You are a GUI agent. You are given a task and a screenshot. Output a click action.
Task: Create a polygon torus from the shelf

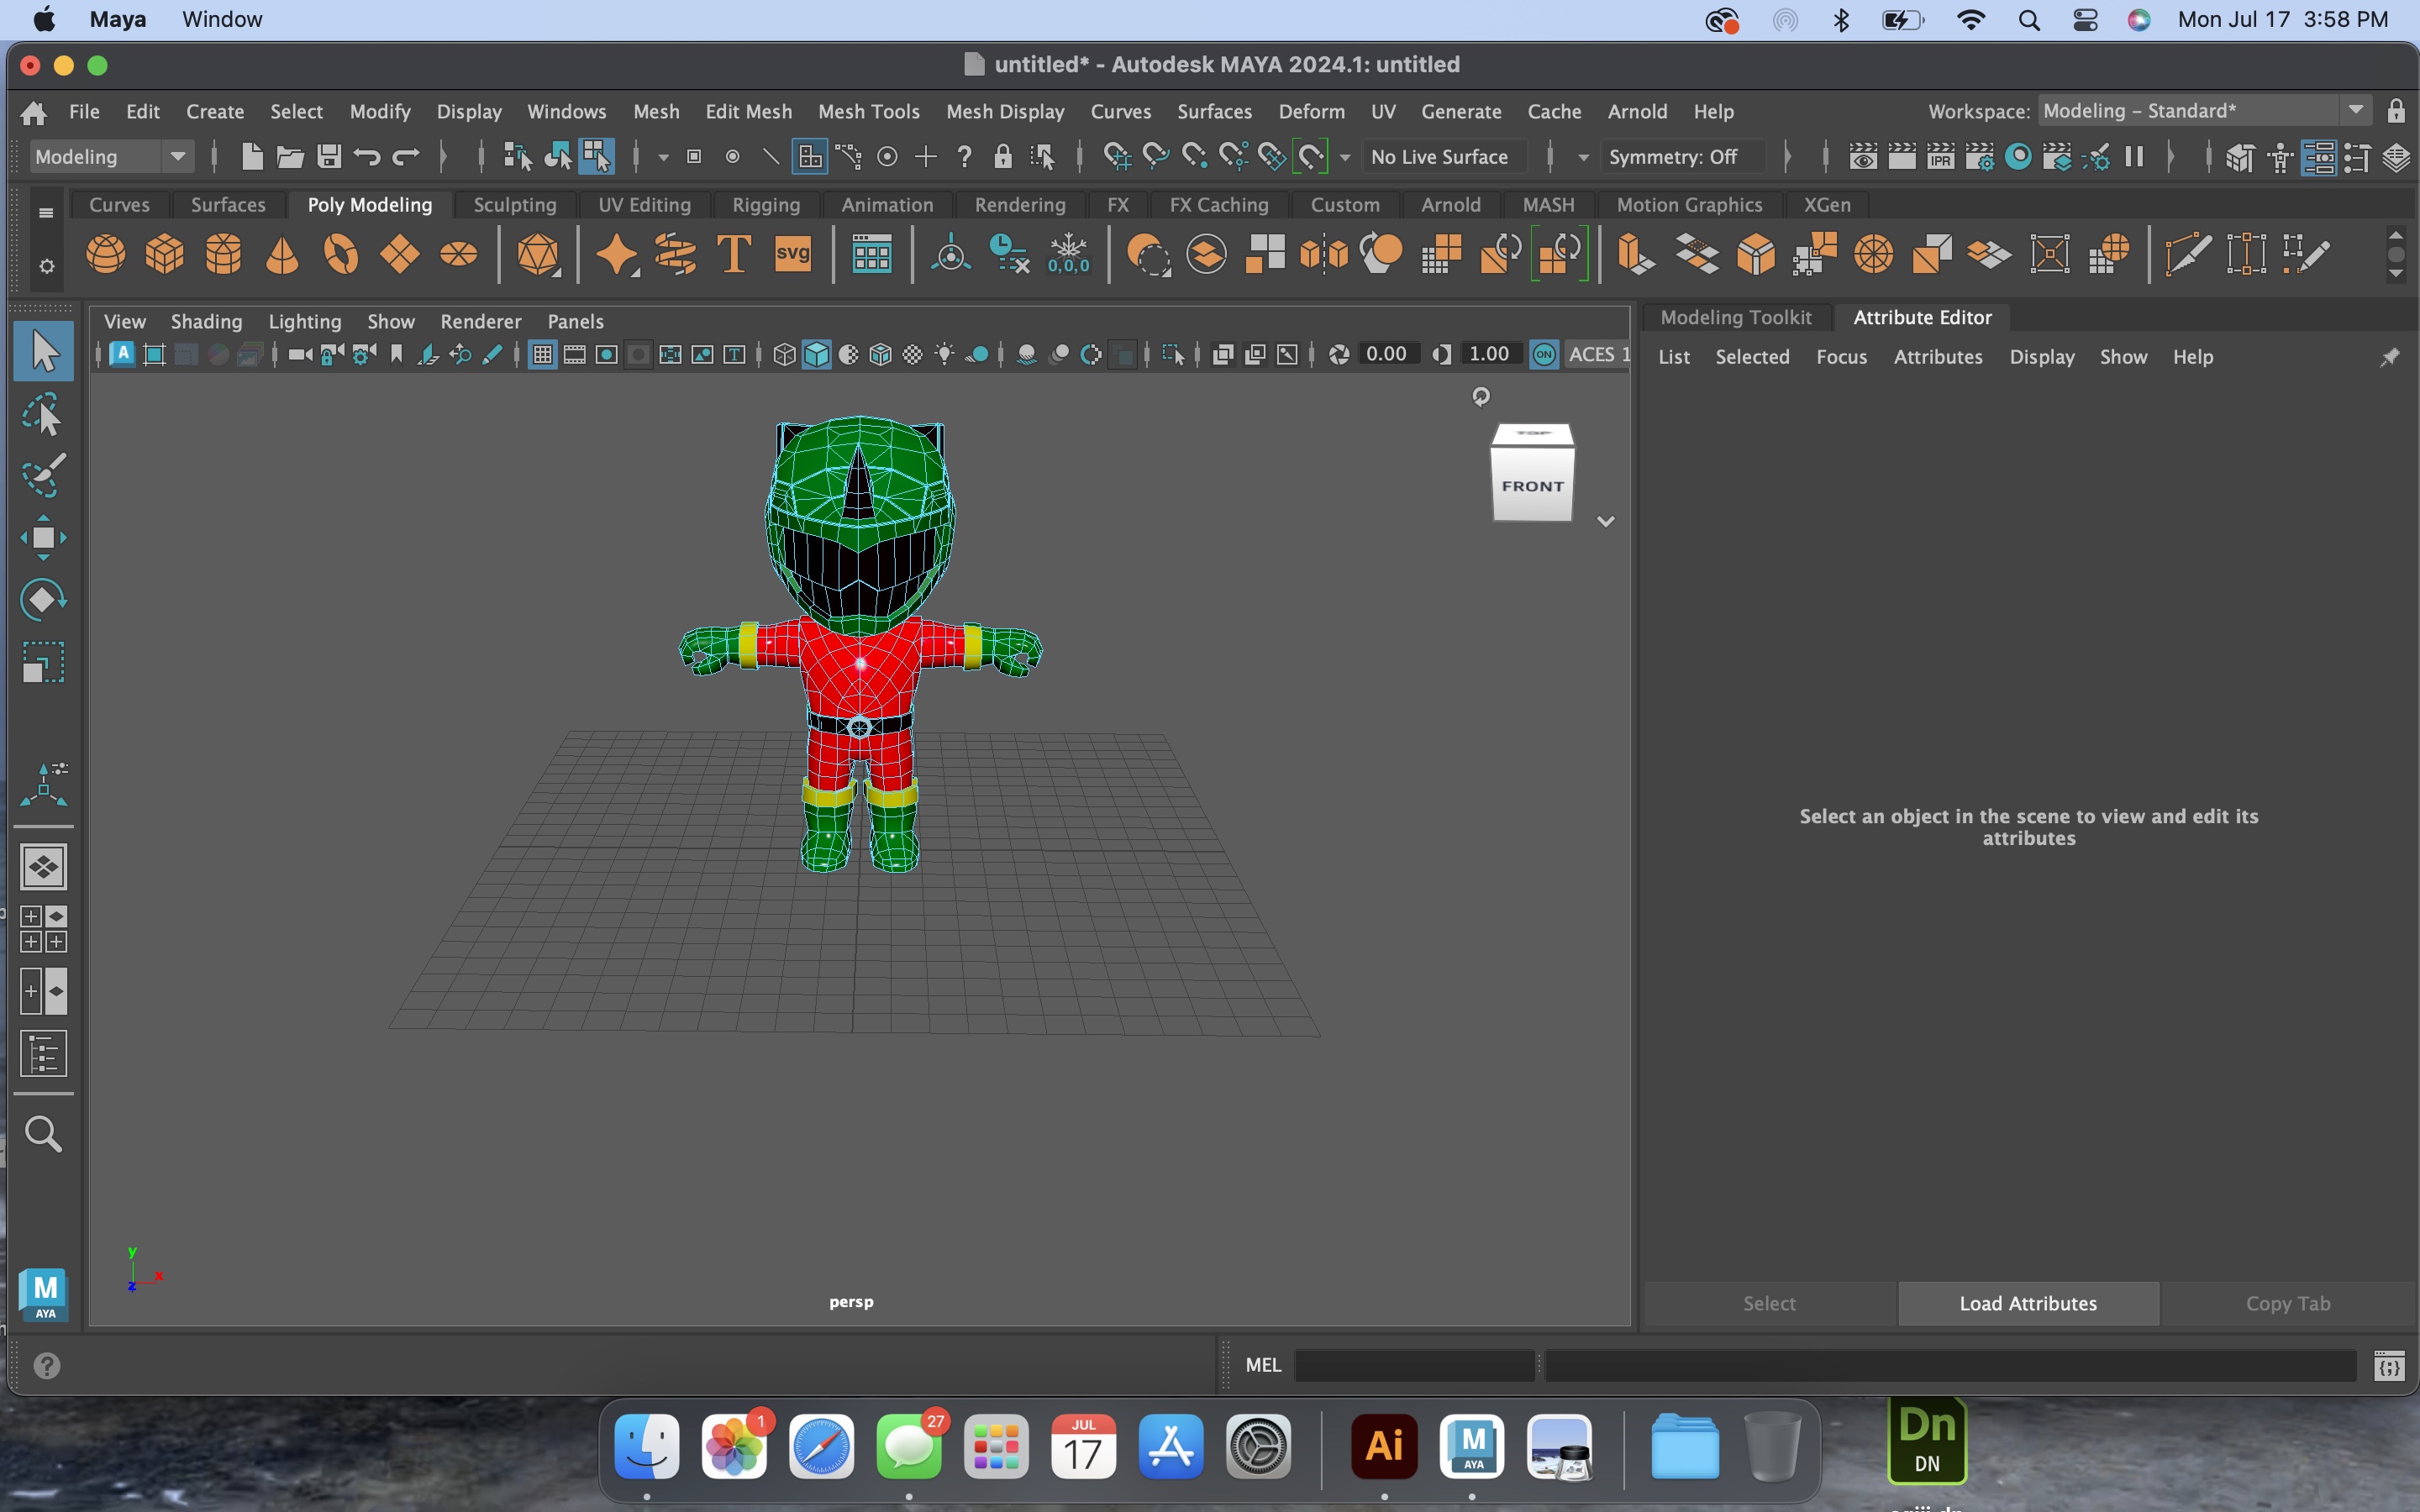[341, 254]
